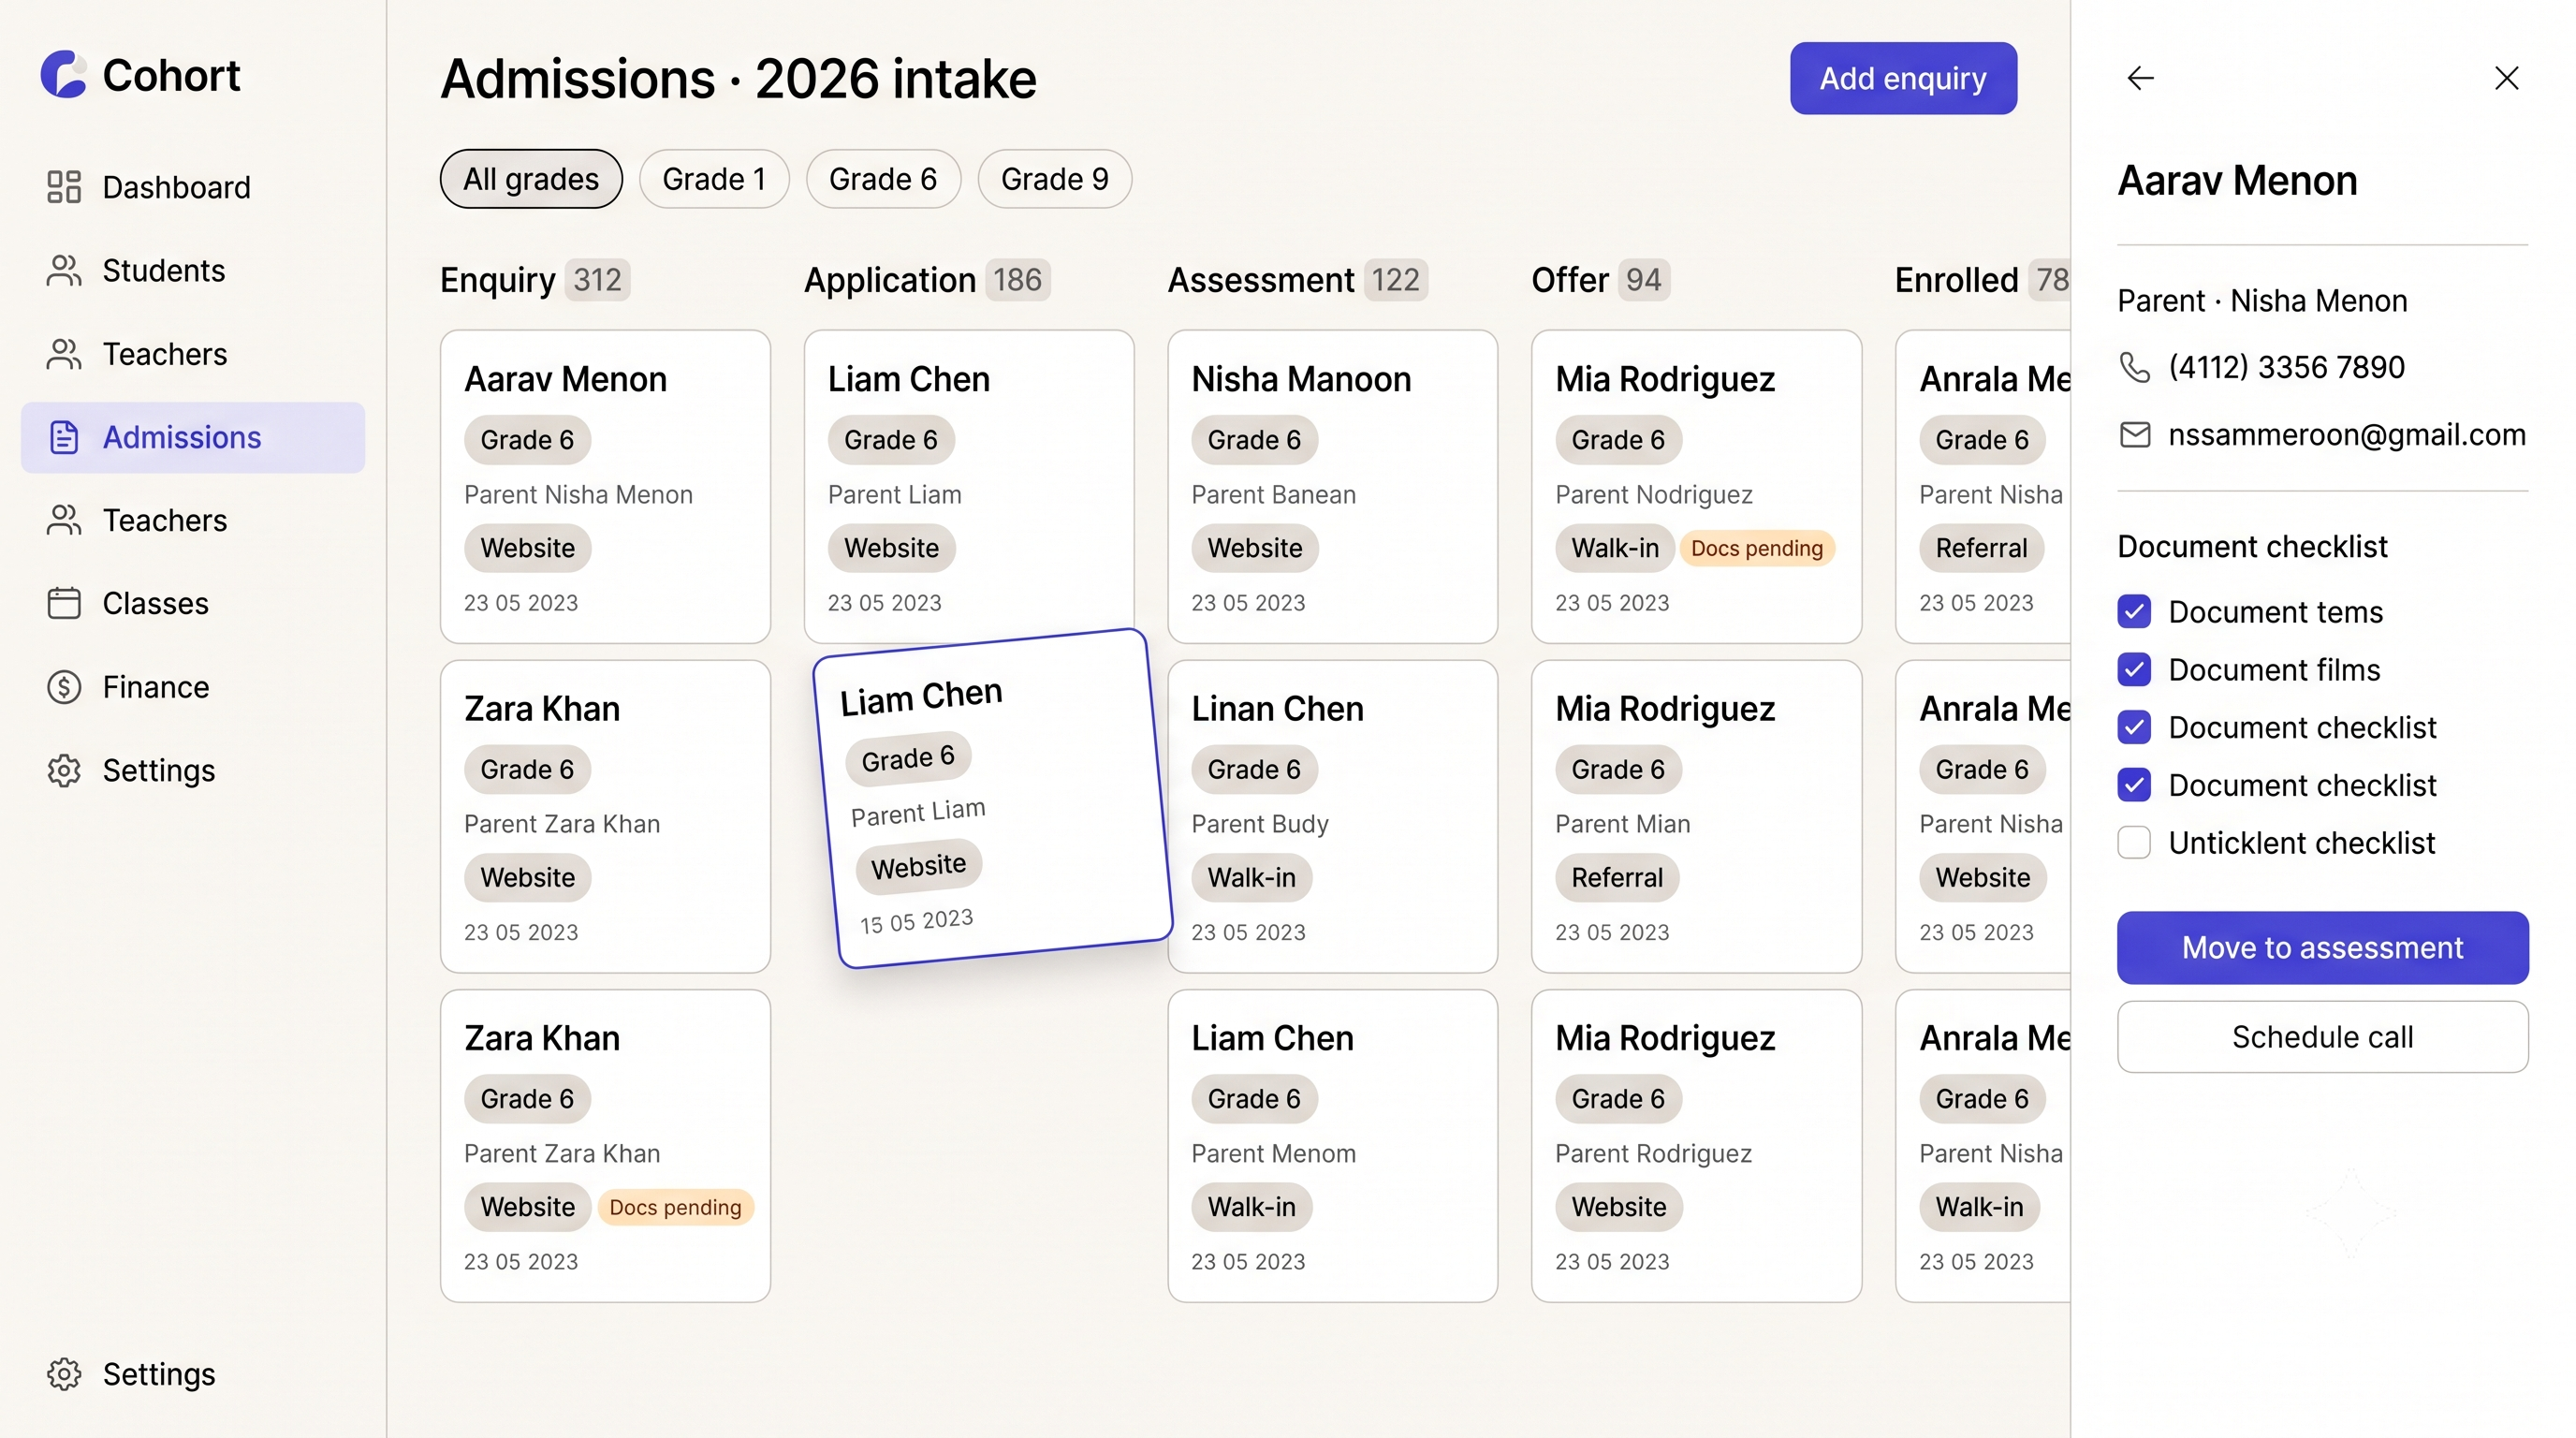2576x1438 pixels.
Task: Select the tilted Liam Chen card dated 15 05 2023
Action: (993, 798)
